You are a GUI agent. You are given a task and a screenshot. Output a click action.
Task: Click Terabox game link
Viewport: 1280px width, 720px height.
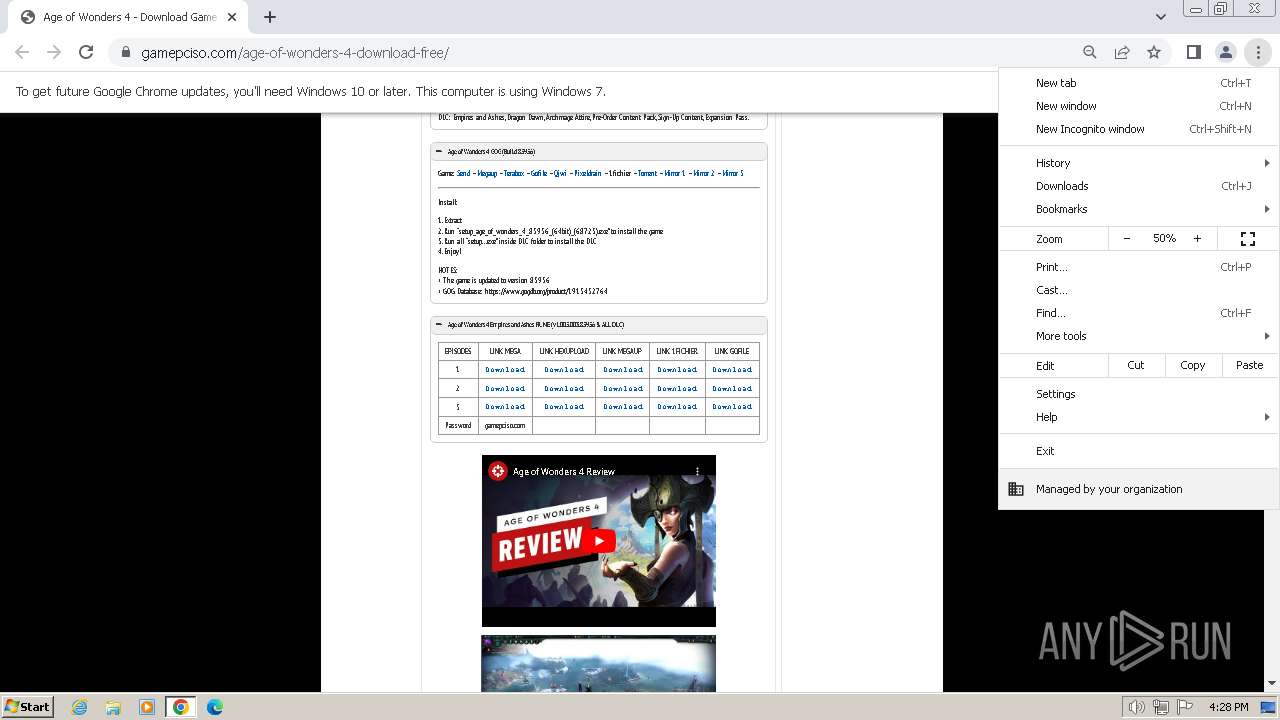[514, 173]
